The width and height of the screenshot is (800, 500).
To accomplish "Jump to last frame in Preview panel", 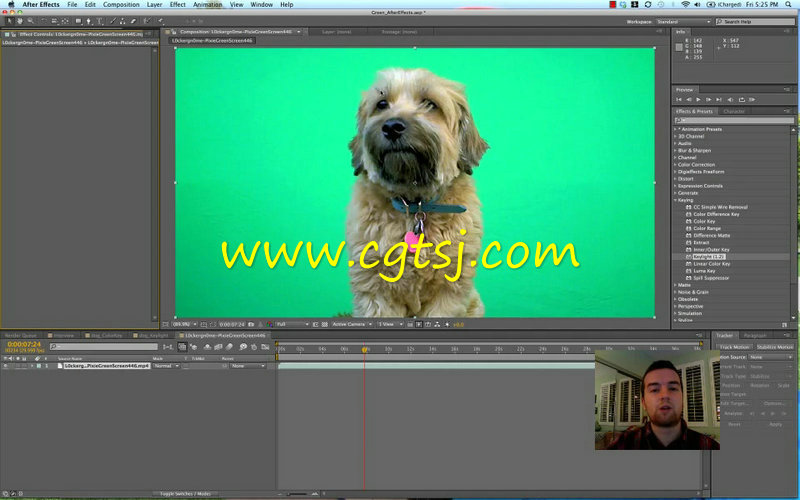I will (x=719, y=99).
